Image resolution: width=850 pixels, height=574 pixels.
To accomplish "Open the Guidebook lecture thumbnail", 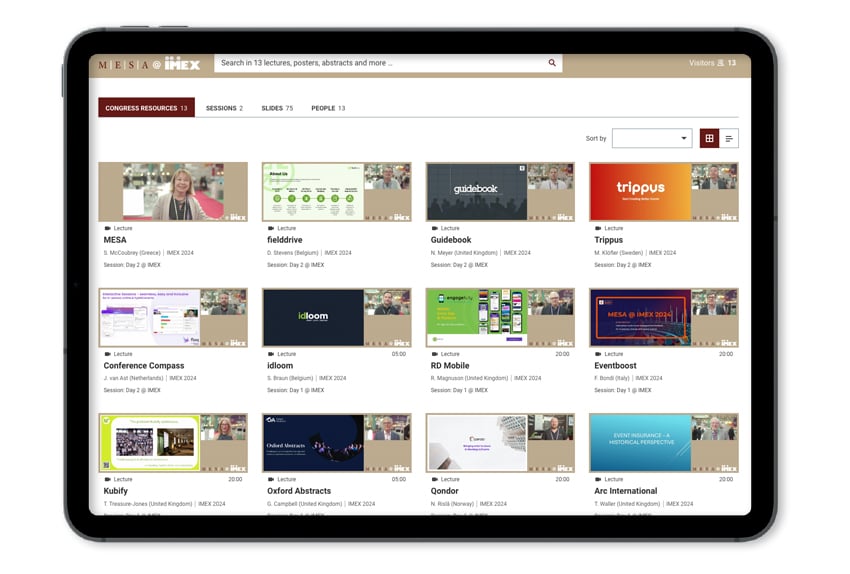I will coord(500,191).
